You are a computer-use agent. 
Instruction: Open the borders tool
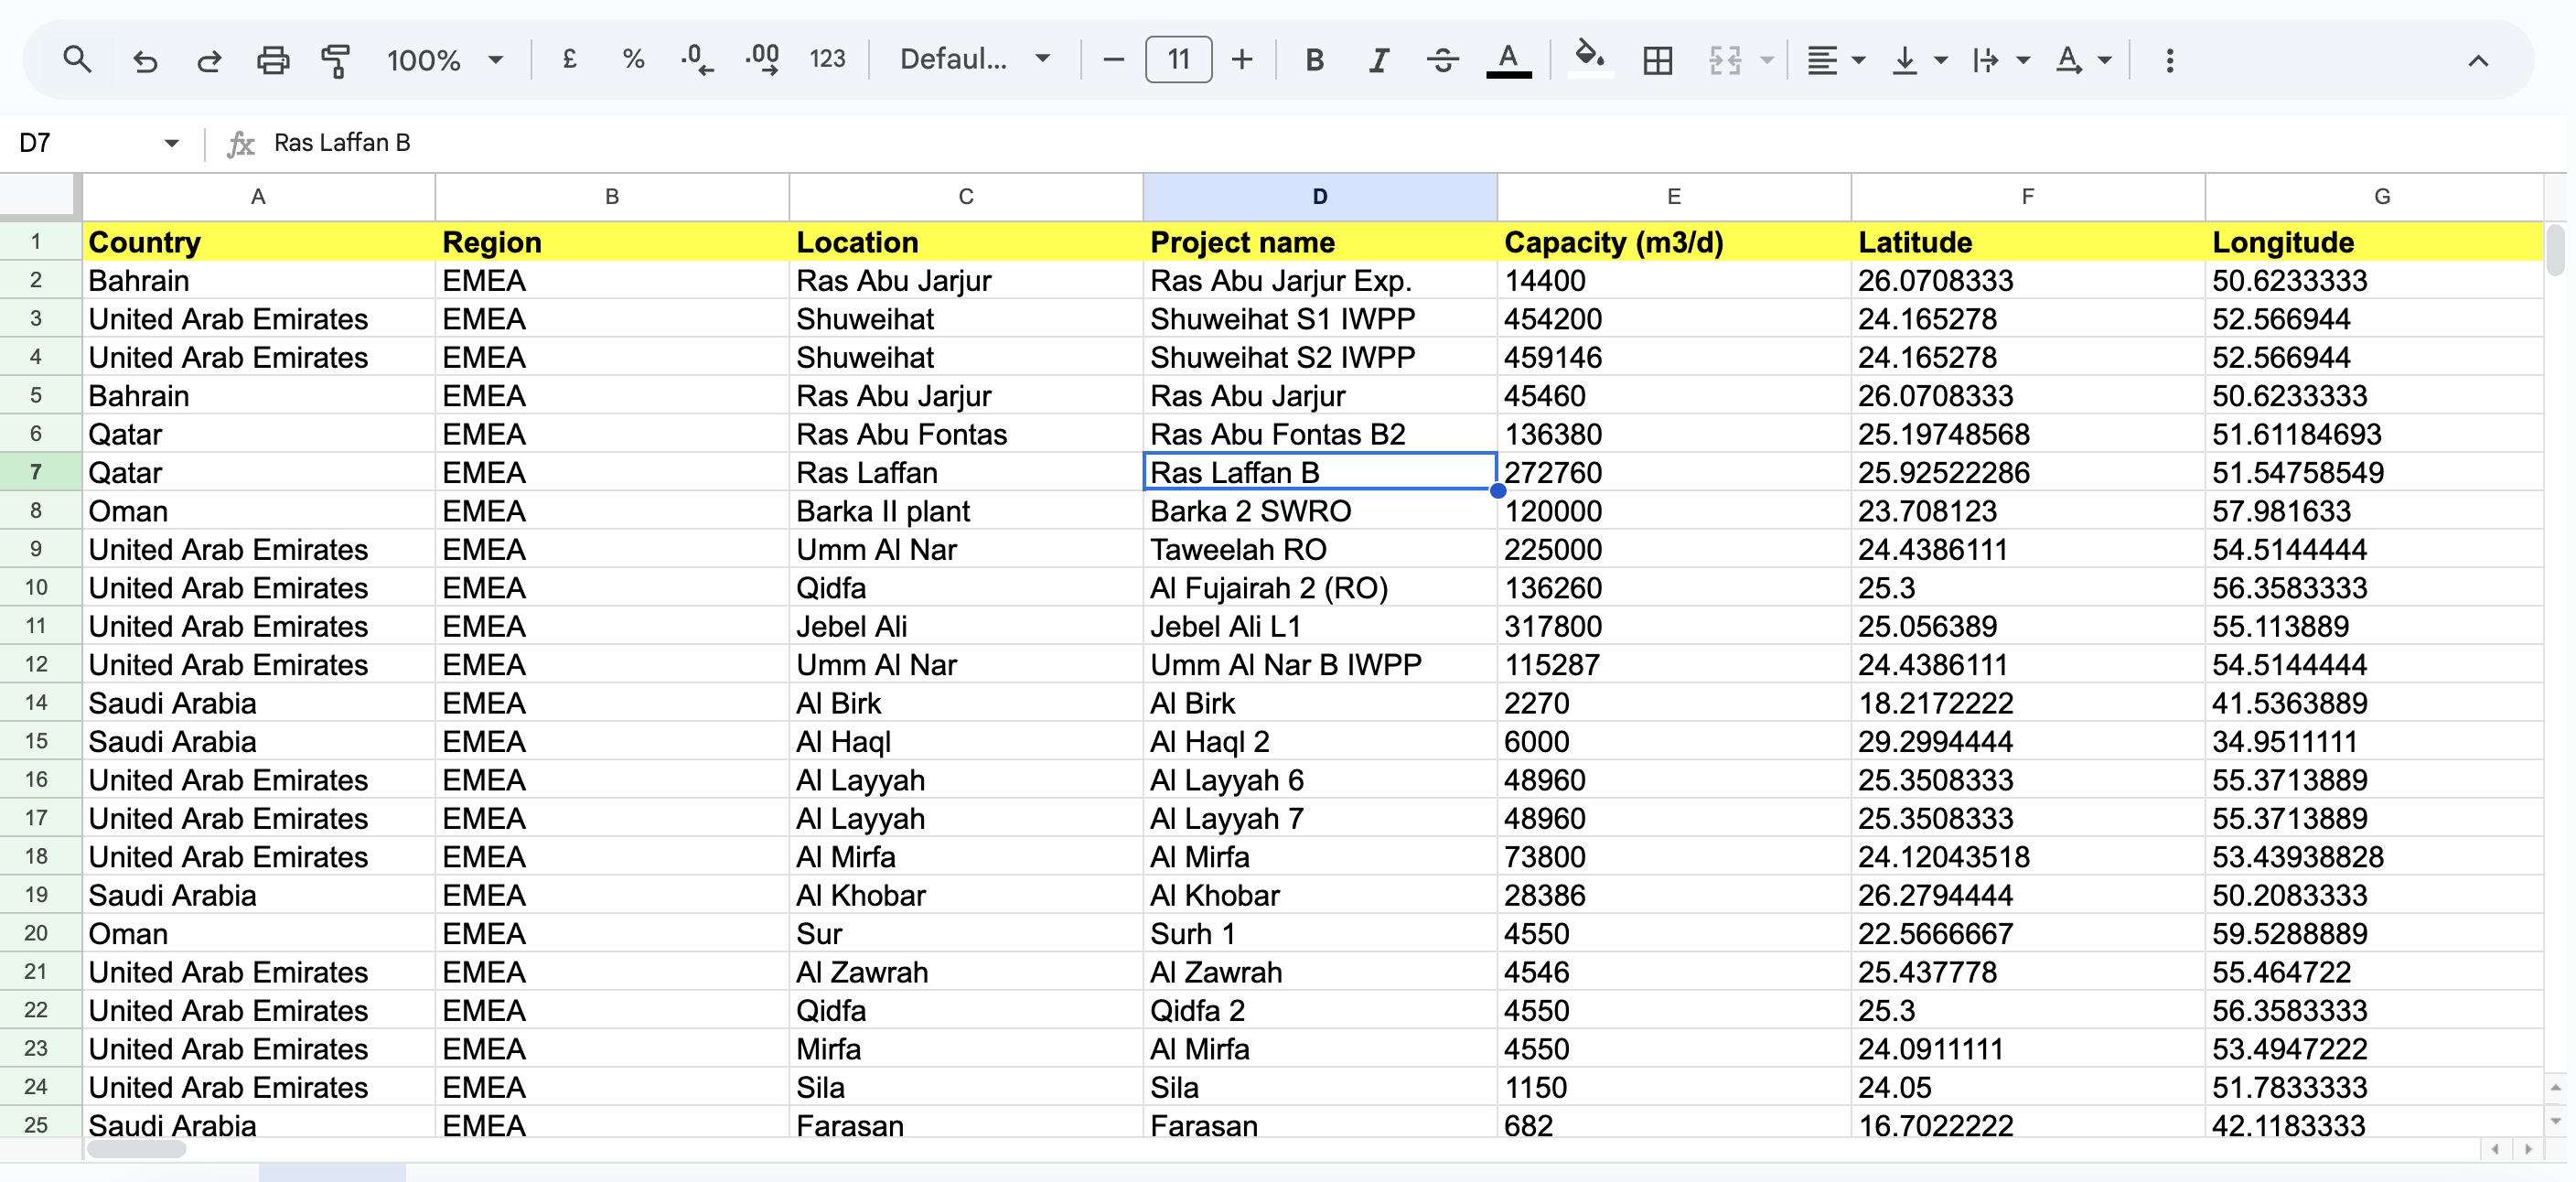click(1657, 59)
